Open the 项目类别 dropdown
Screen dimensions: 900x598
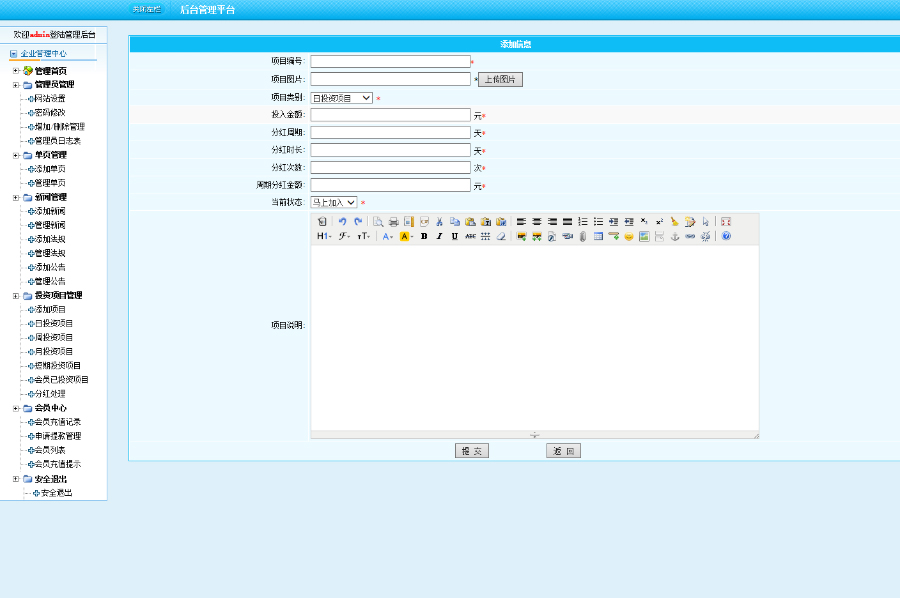click(341, 98)
